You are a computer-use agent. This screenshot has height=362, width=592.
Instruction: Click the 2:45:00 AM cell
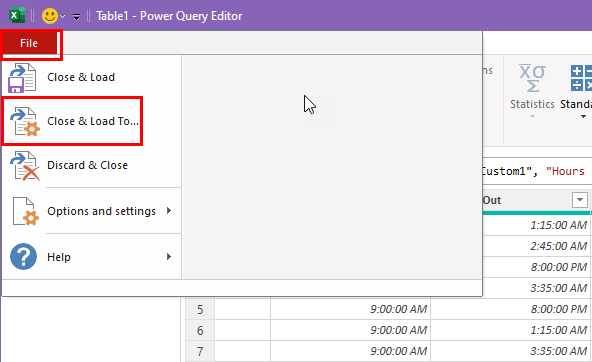click(x=536, y=246)
